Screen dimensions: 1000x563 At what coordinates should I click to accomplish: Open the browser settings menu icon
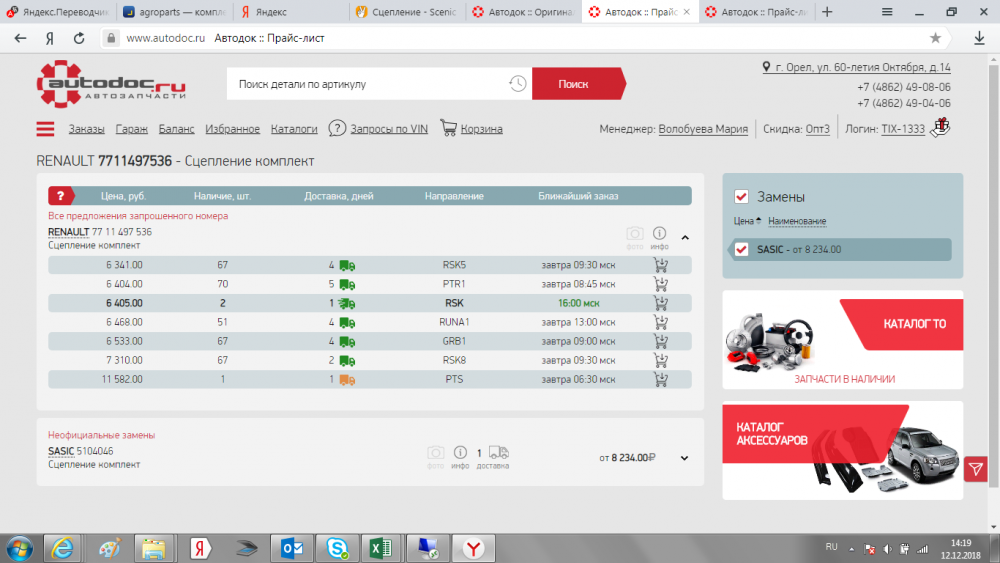click(887, 11)
